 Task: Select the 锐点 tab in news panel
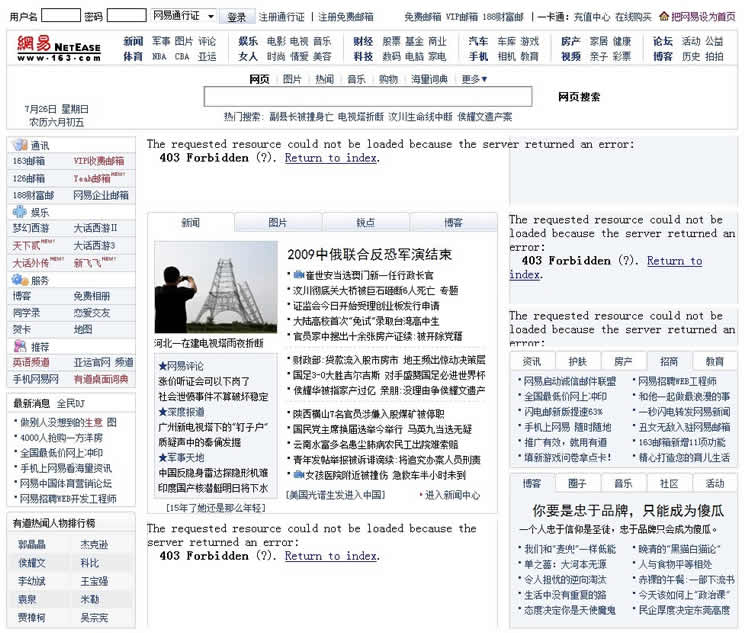click(366, 223)
